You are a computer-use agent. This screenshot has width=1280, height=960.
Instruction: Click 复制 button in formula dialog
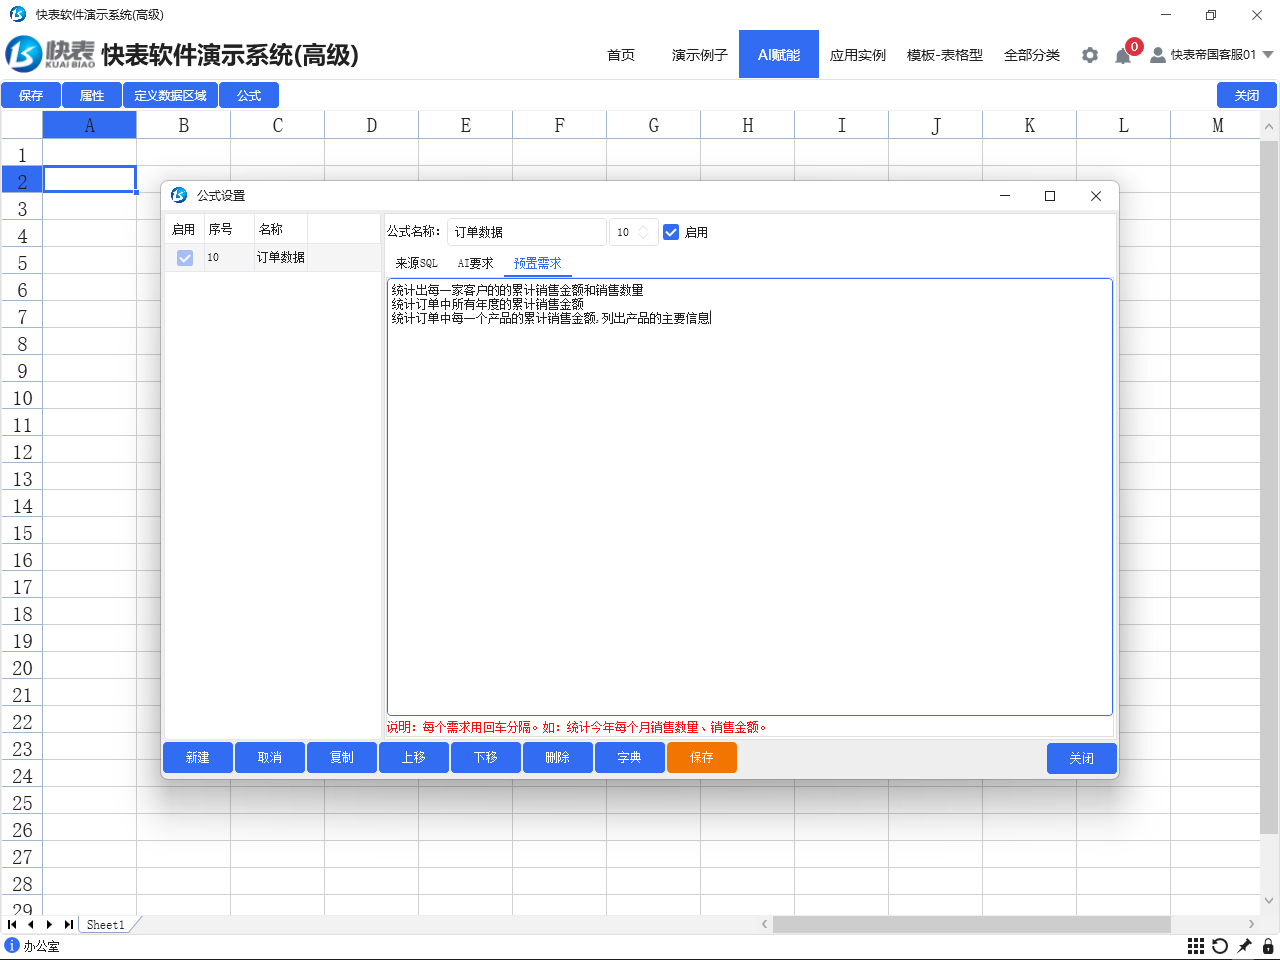click(x=342, y=758)
